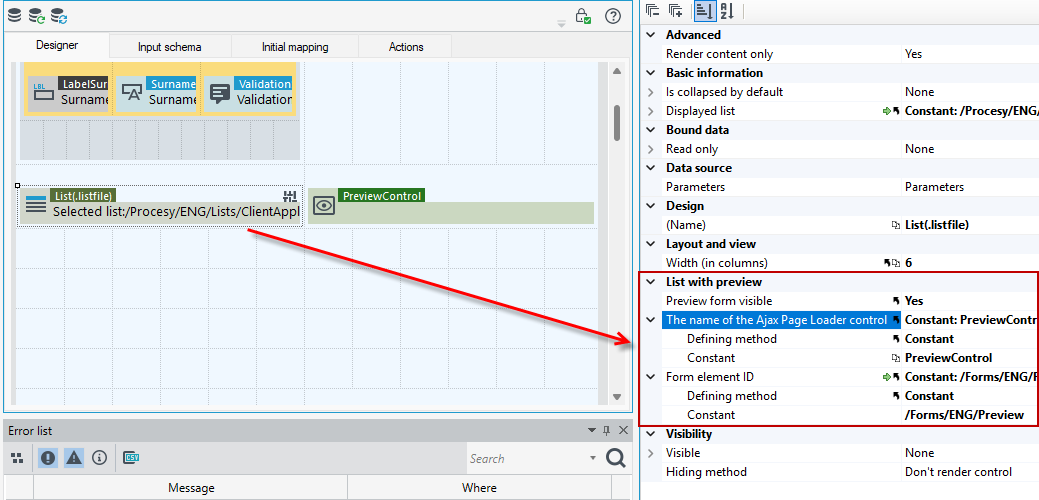Toggle the warnings filter triangle icon
Viewport: 1039px width, 500px height.
(74, 458)
